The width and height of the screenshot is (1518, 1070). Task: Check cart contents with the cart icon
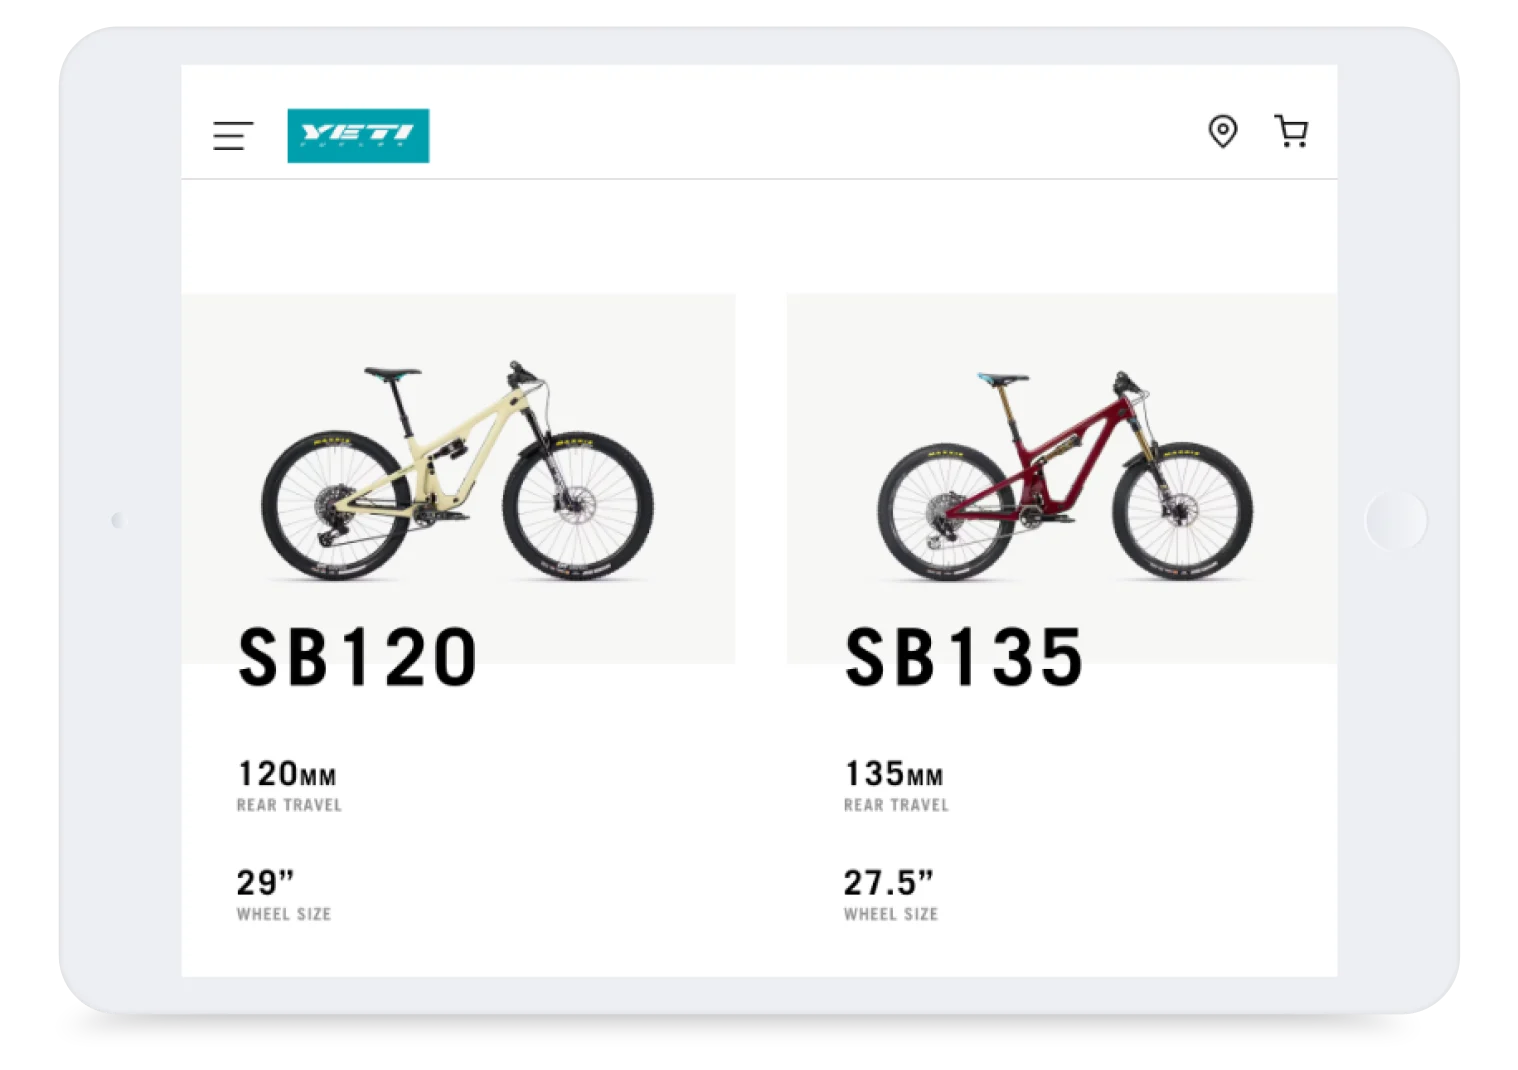(x=1292, y=131)
